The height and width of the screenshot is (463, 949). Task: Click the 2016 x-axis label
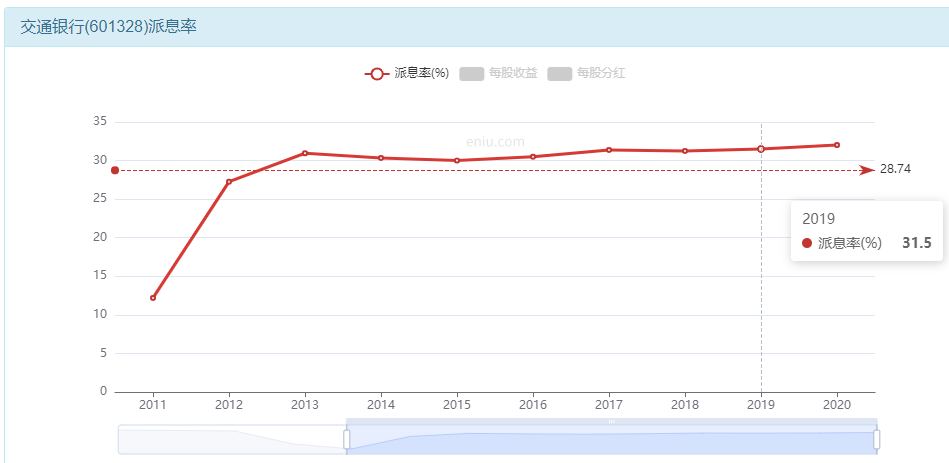coord(533,405)
